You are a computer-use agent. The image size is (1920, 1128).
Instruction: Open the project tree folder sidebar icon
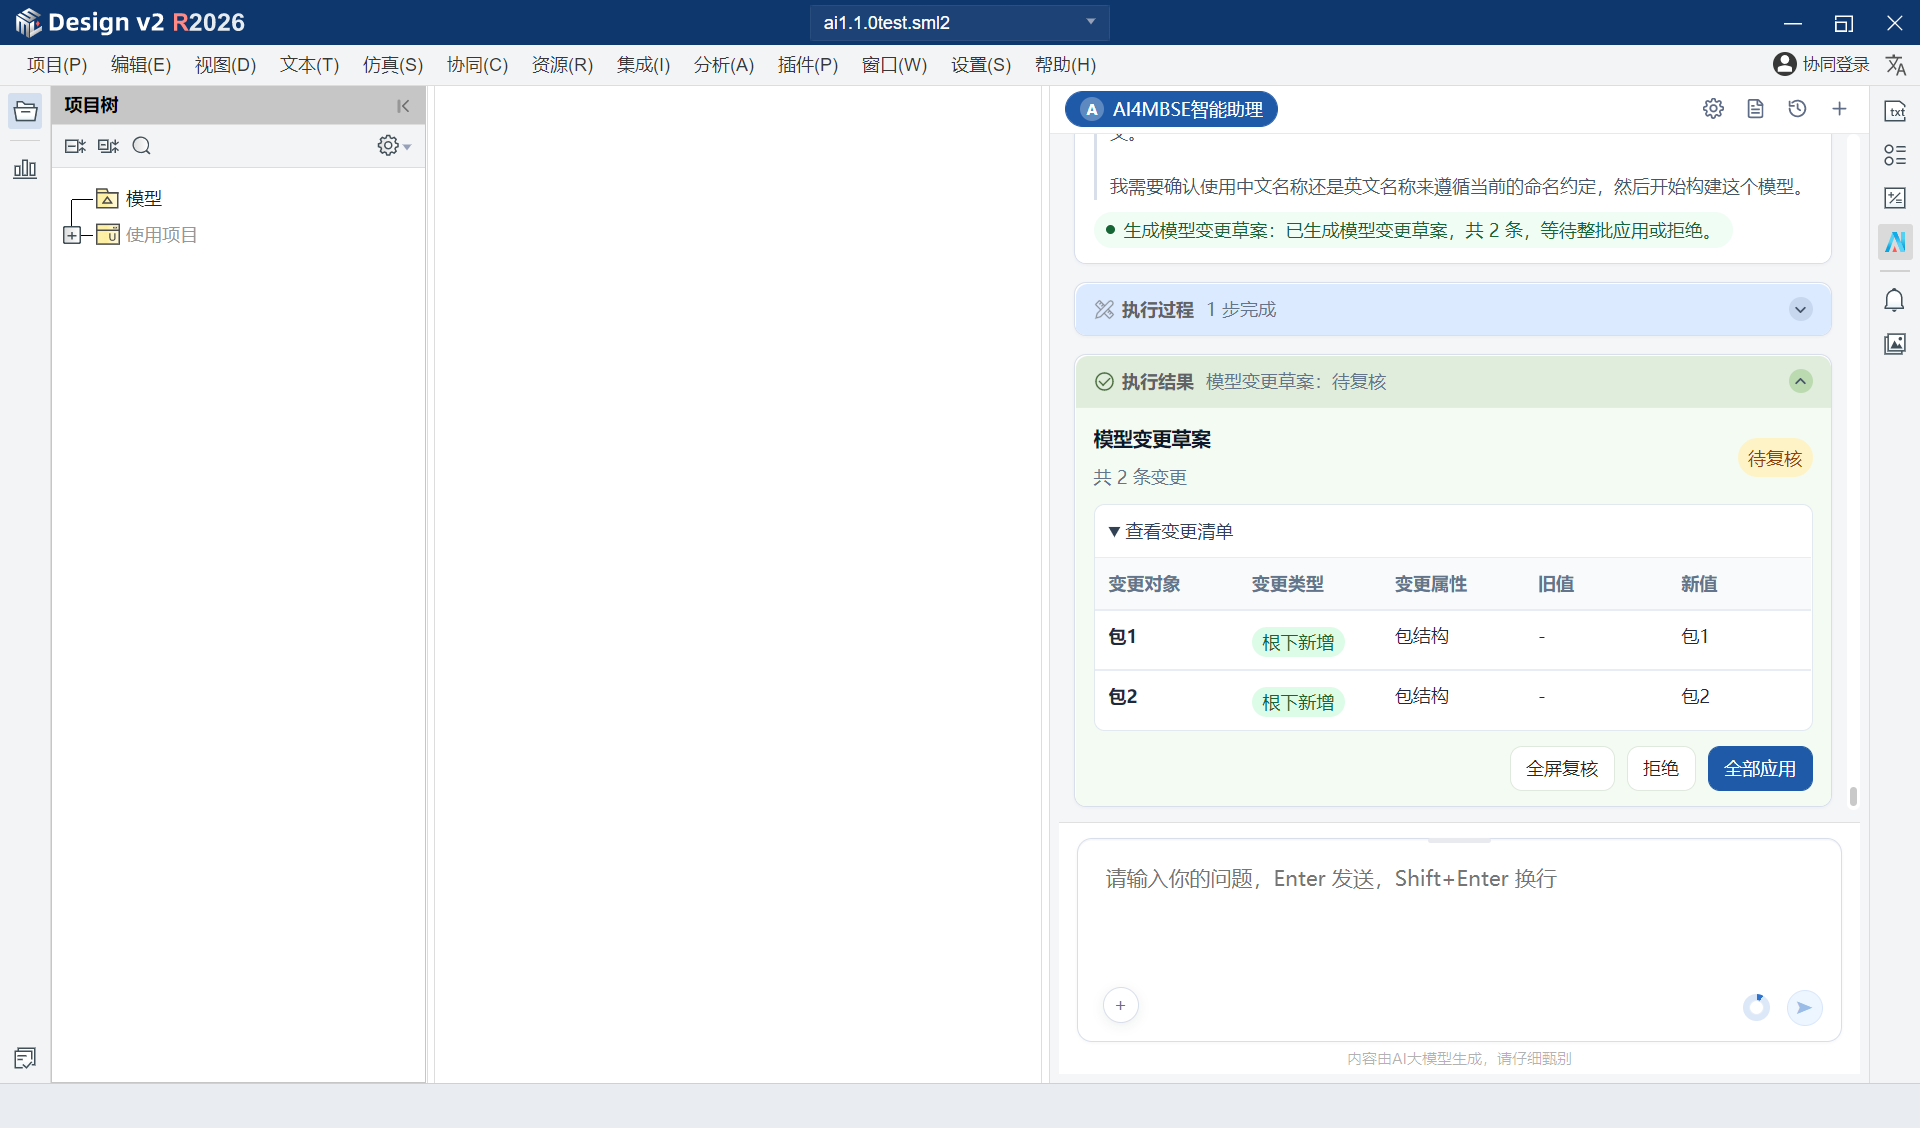[25, 111]
